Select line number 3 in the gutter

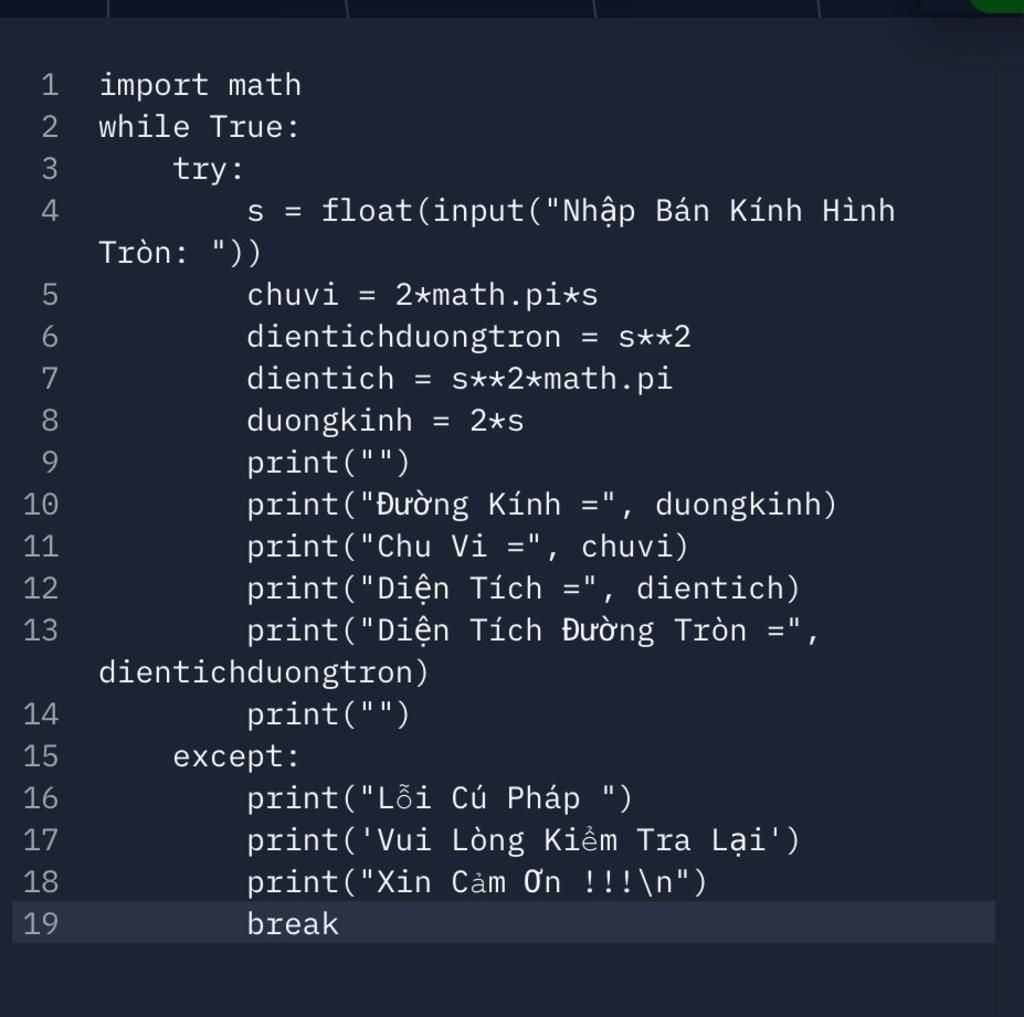tap(50, 169)
